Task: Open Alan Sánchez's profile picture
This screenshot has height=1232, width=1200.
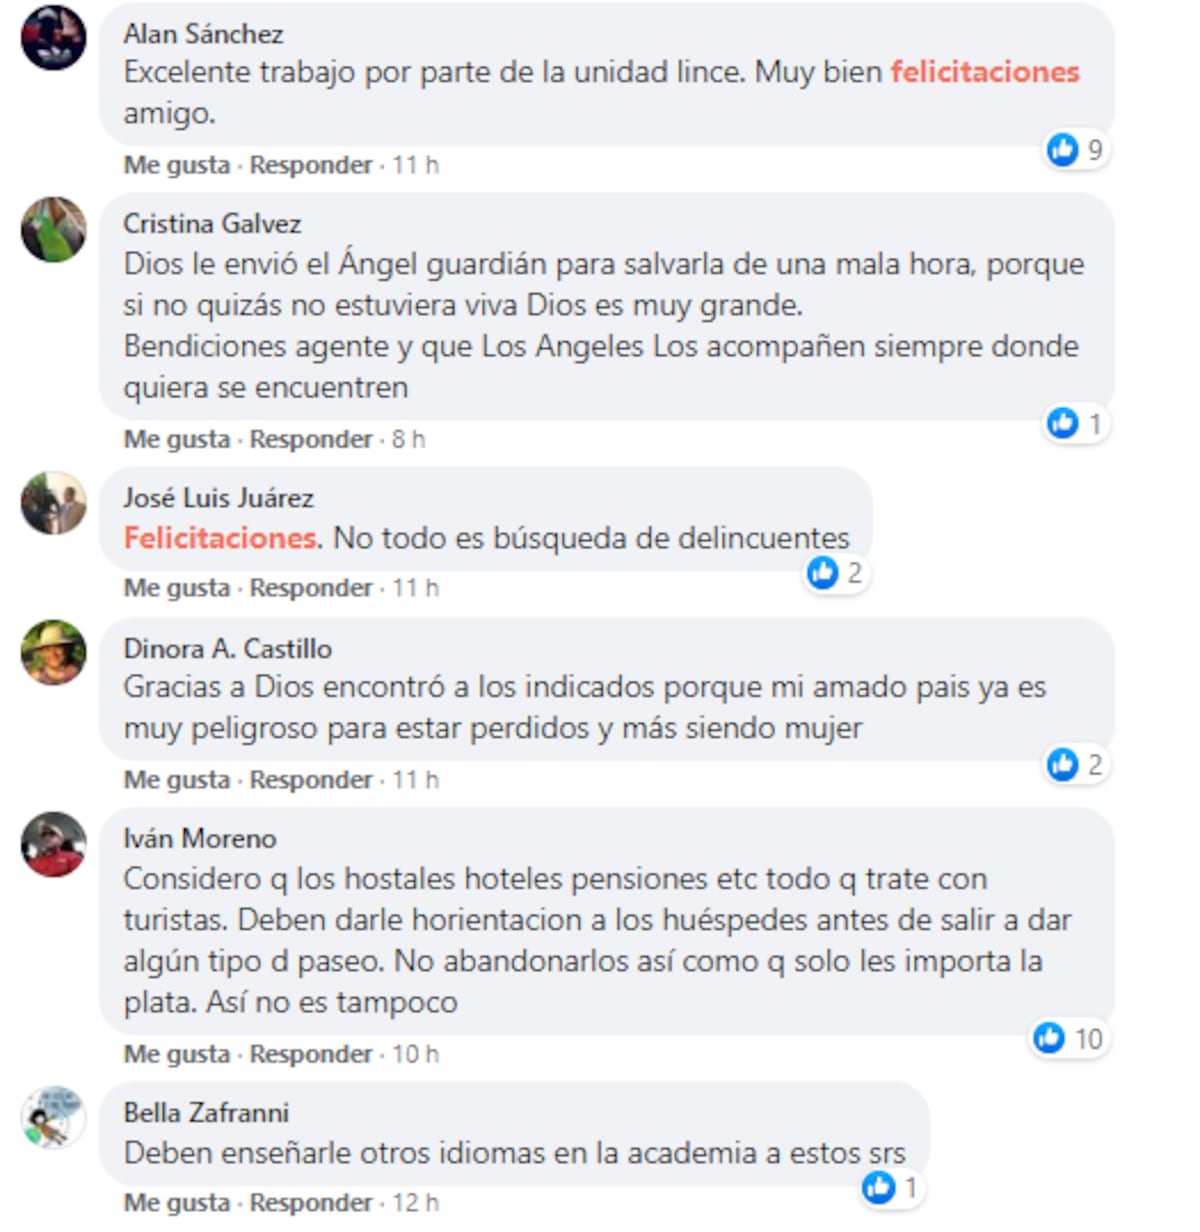Action: (x=54, y=38)
